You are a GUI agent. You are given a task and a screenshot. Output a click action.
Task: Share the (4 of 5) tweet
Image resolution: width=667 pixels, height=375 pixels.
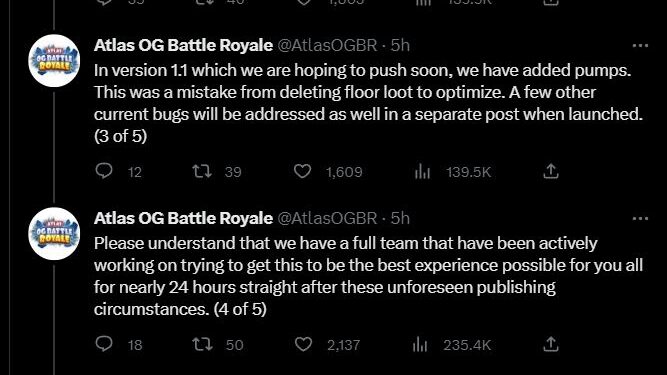pos(550,344)
